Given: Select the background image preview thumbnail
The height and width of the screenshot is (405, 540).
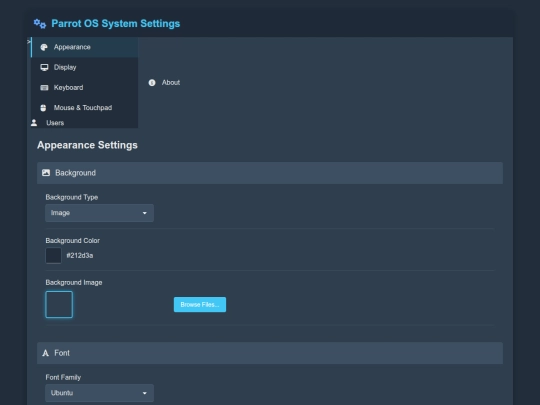Looking at the screenshot, I should [59, 304].
